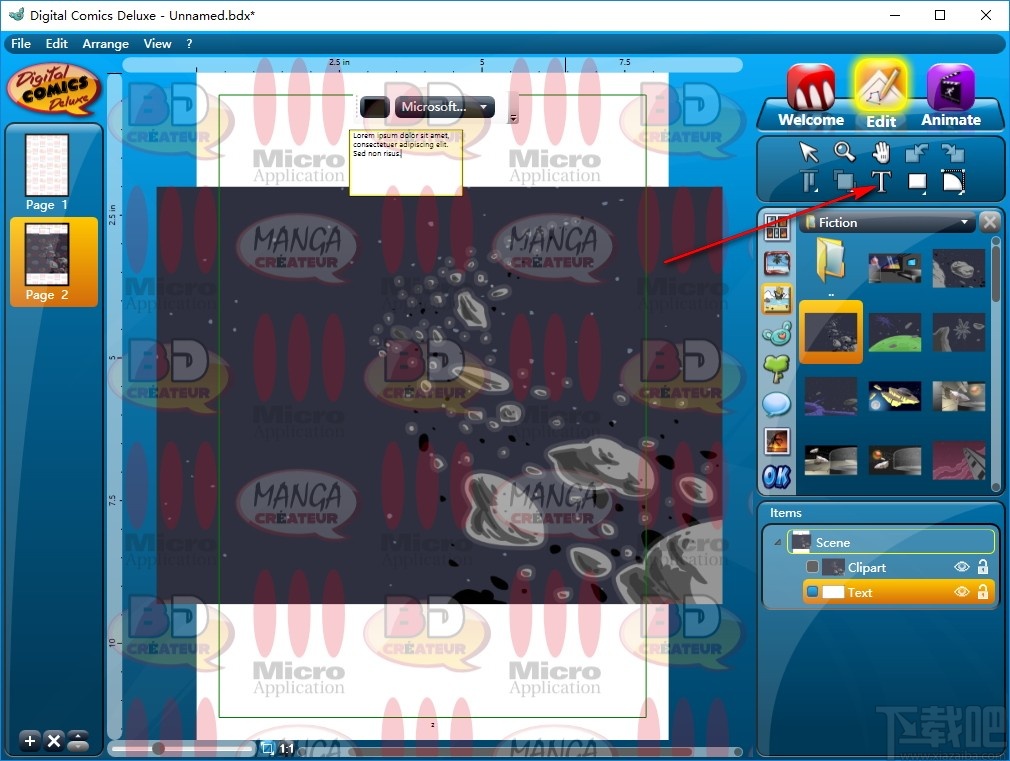Open the Edit menu
This screenshot has height=761, width=1010.
point(57,44)
